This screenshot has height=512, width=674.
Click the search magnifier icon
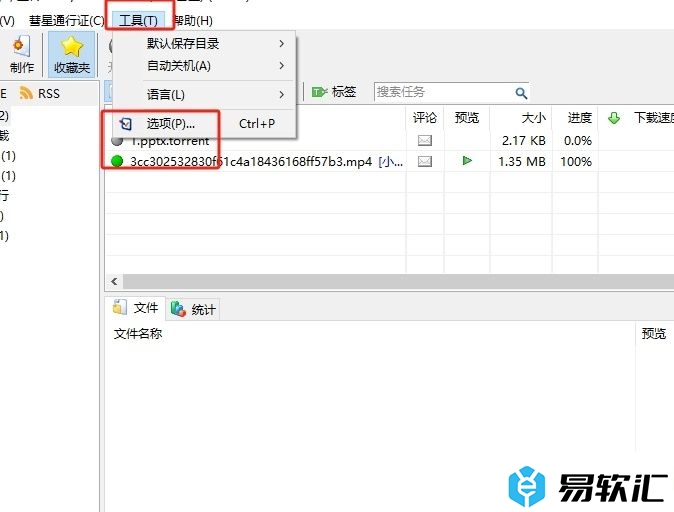[x=521, y=92]
